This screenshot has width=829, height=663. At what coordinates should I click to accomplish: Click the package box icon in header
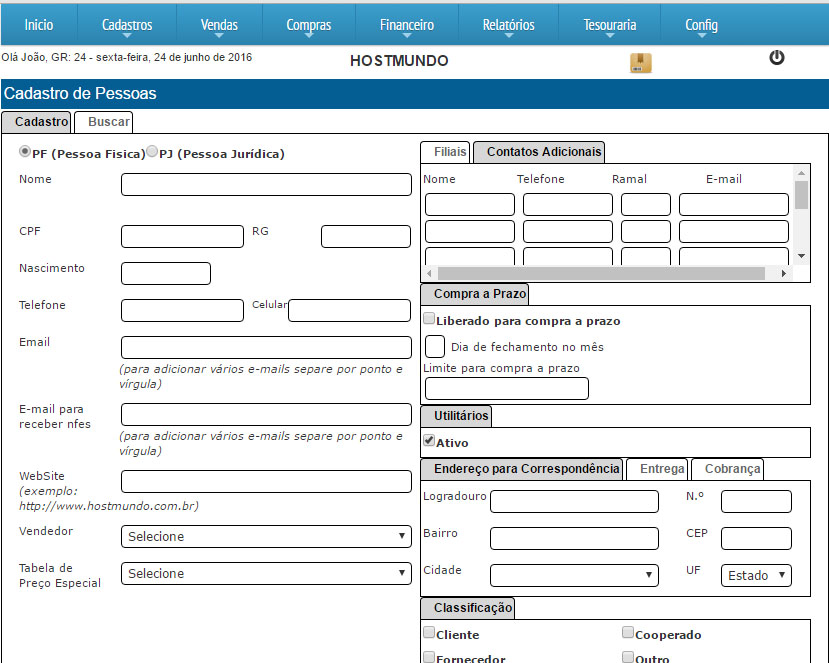tap(640, 63)
